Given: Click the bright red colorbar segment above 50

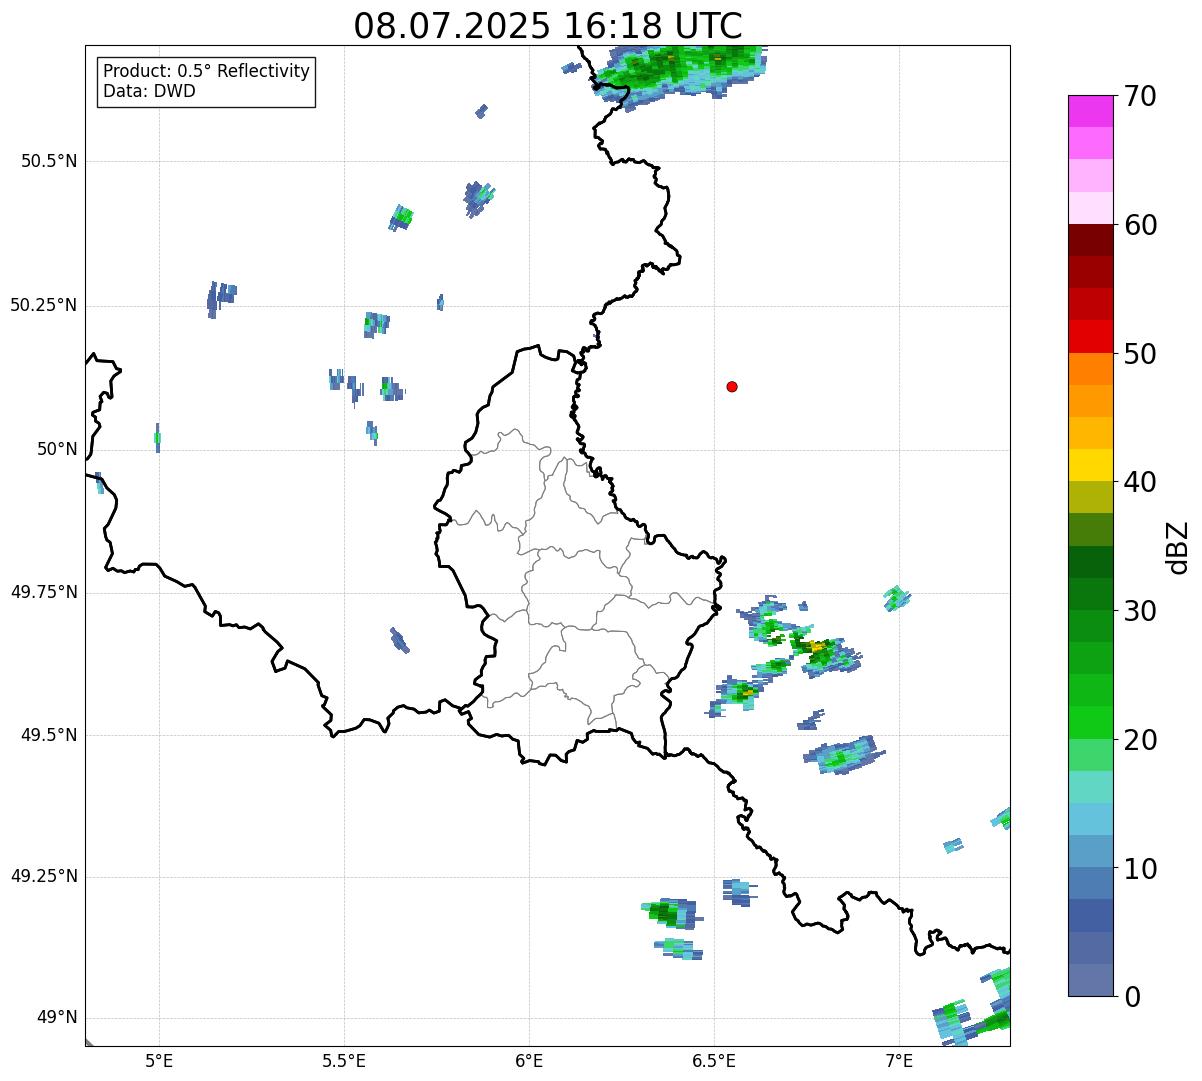Looking at the screenshot, I should pyautogui.click(x=1091, y=336).
